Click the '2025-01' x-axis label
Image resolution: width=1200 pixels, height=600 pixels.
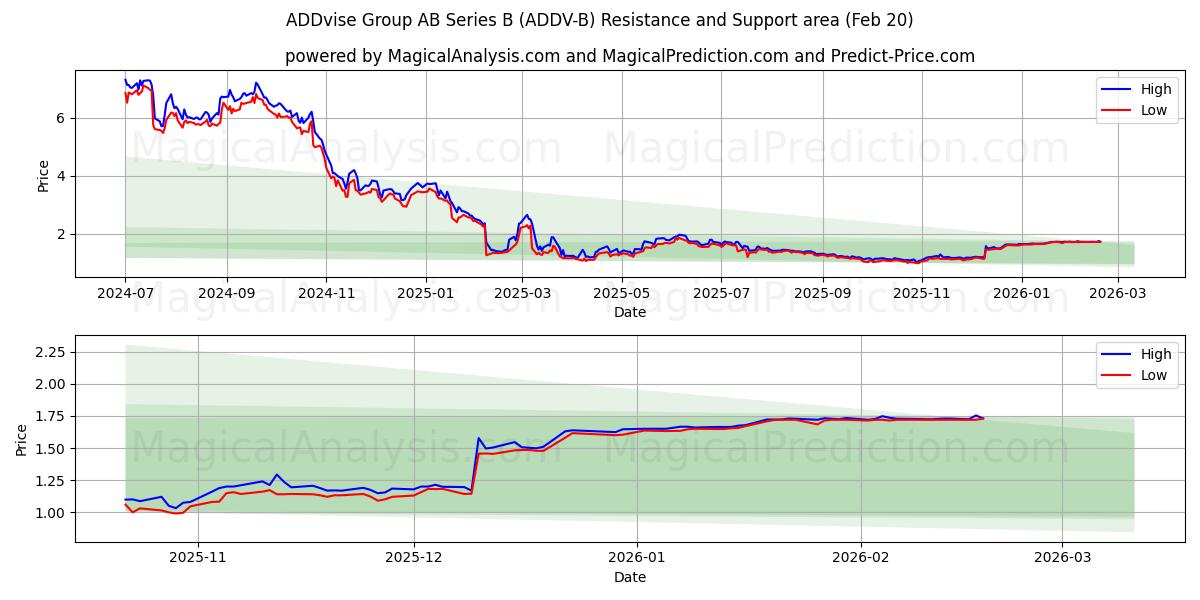(427, 294)
